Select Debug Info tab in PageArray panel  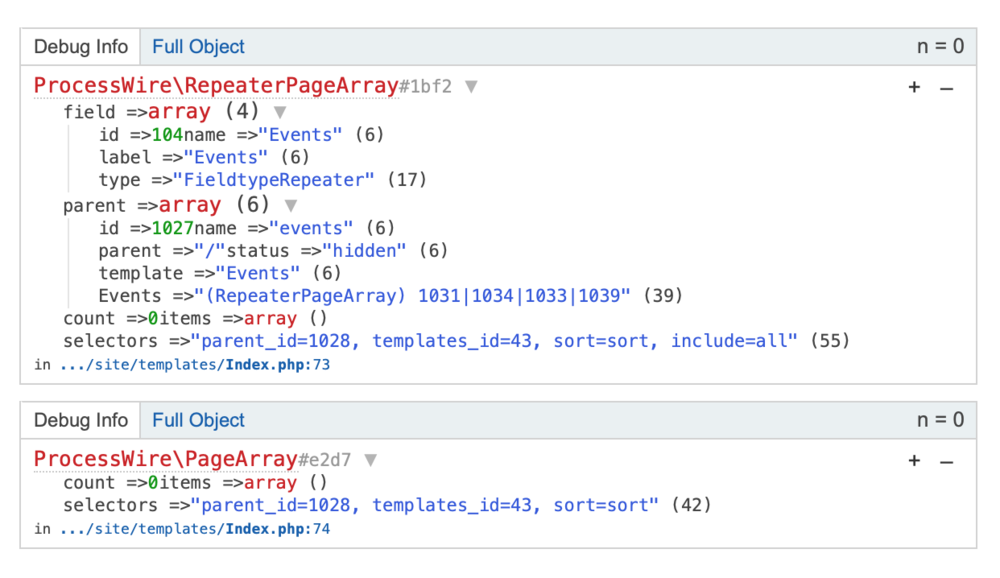[81, 420]
